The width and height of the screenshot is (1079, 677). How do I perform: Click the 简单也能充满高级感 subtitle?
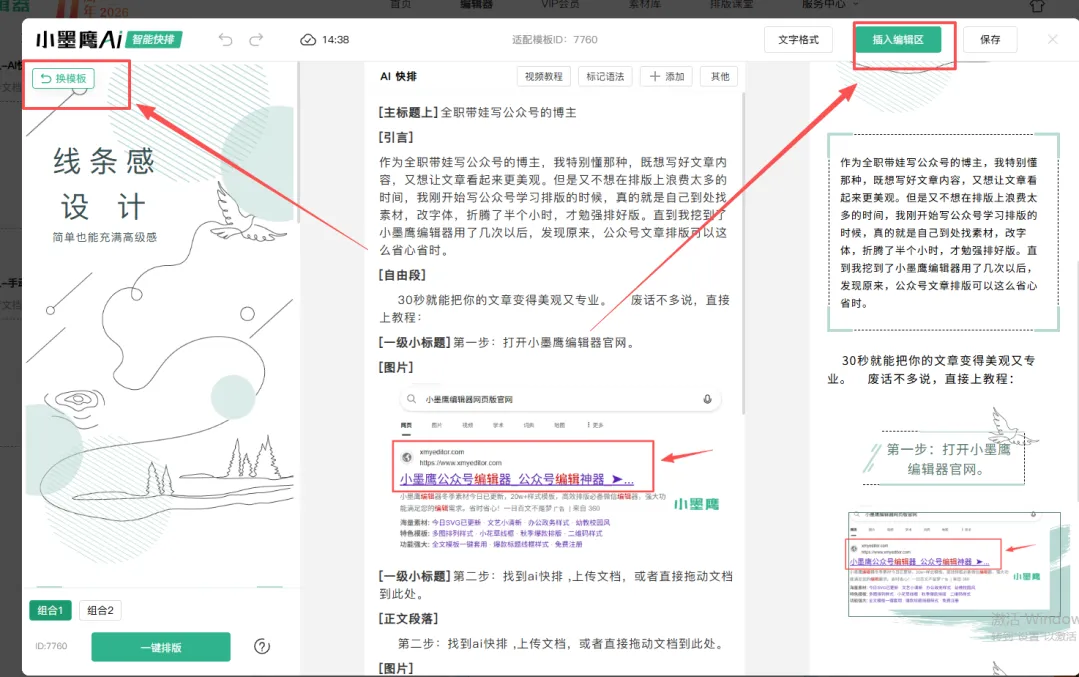105,237
